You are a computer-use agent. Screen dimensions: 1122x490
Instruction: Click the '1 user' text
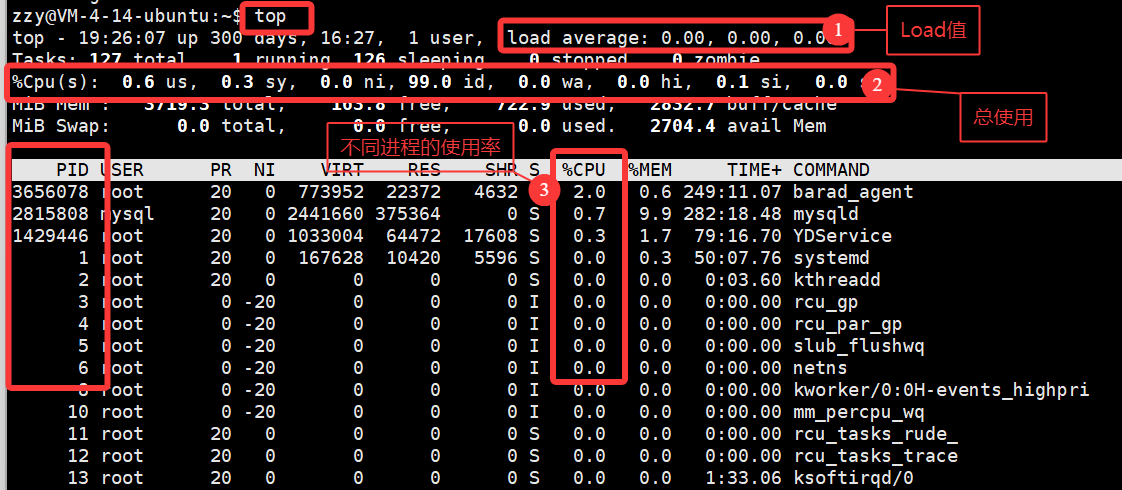click(442, 38)
